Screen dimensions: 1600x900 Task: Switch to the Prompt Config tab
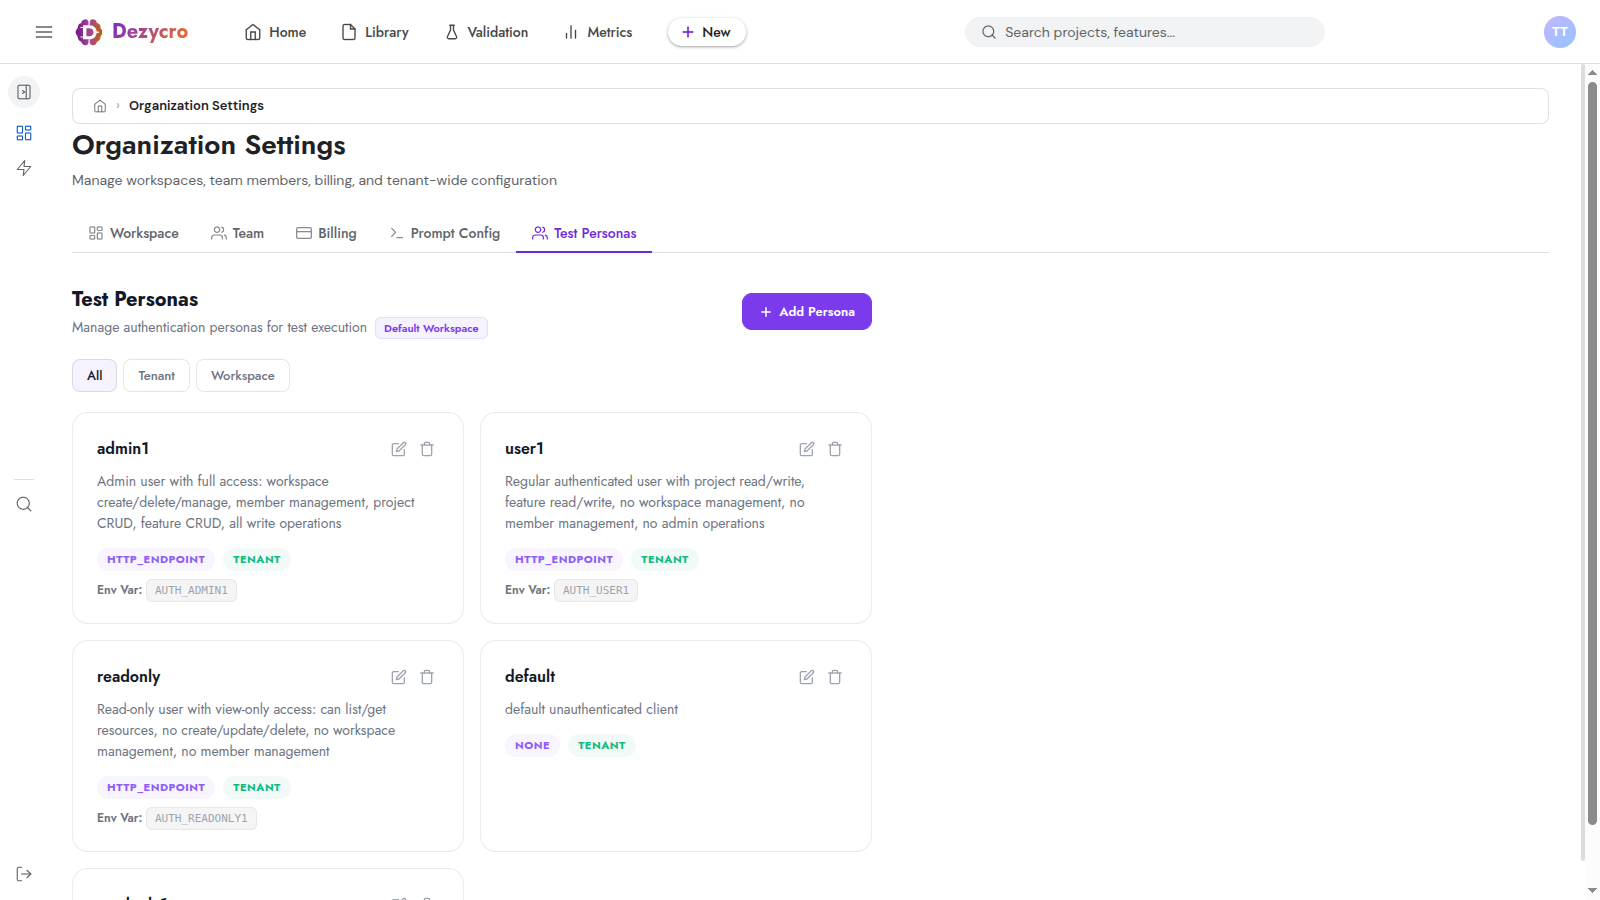pyautogui.click(x=445, y=233)
